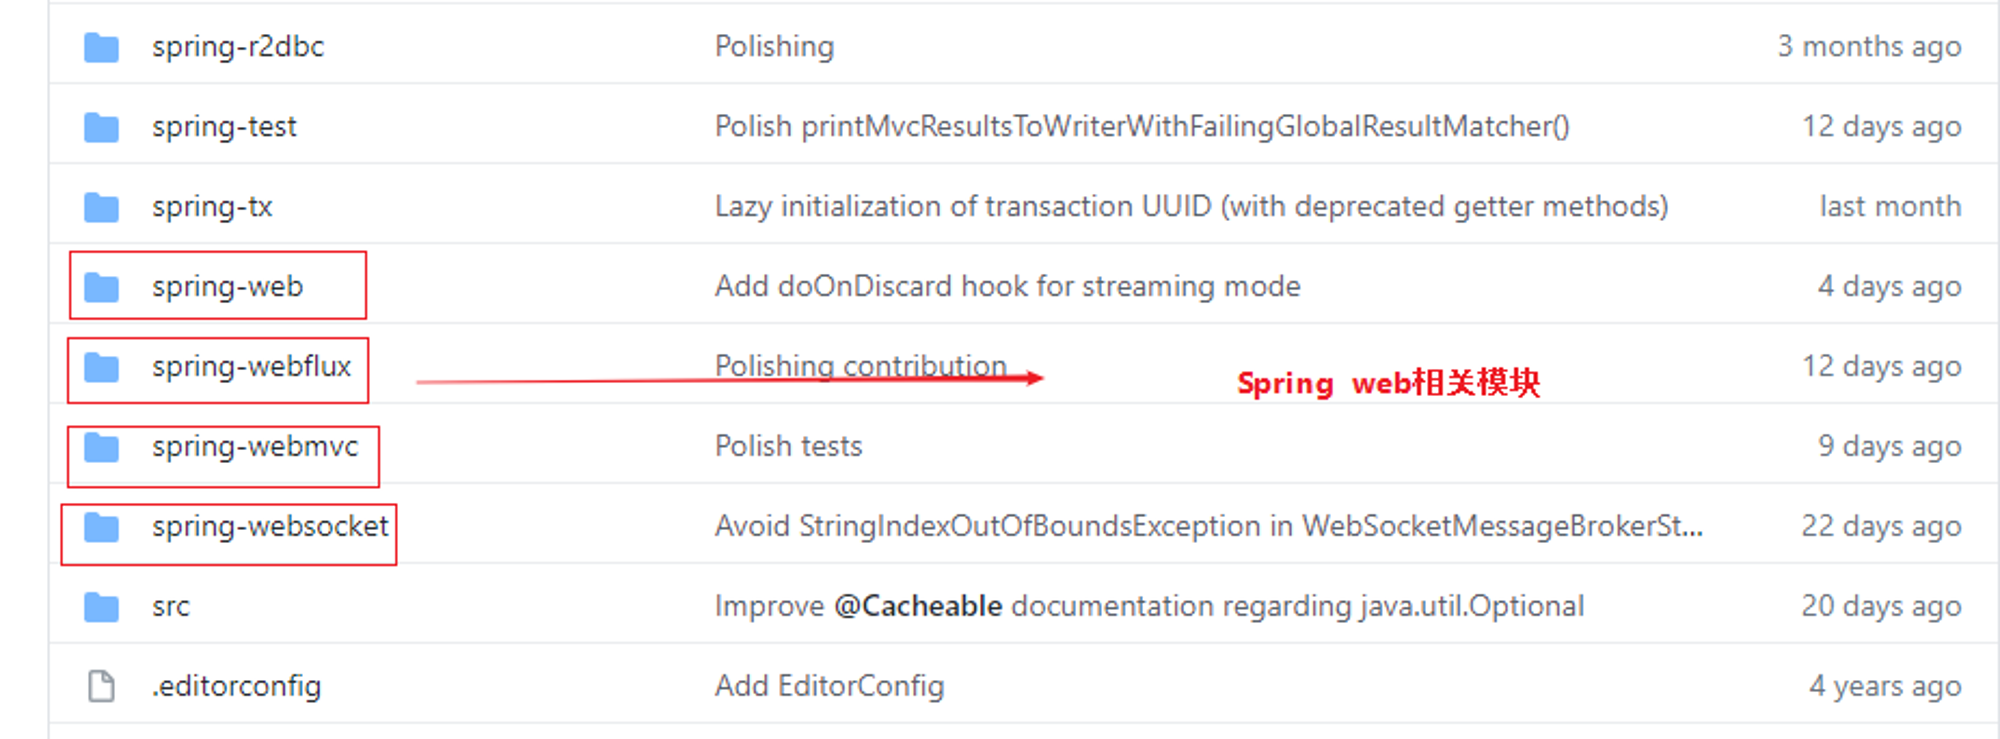This screenshot has height=739, width=2000.
Task: View the 'Add doOnDiscard hook' commit message
Action: [x=1007, y=287]
